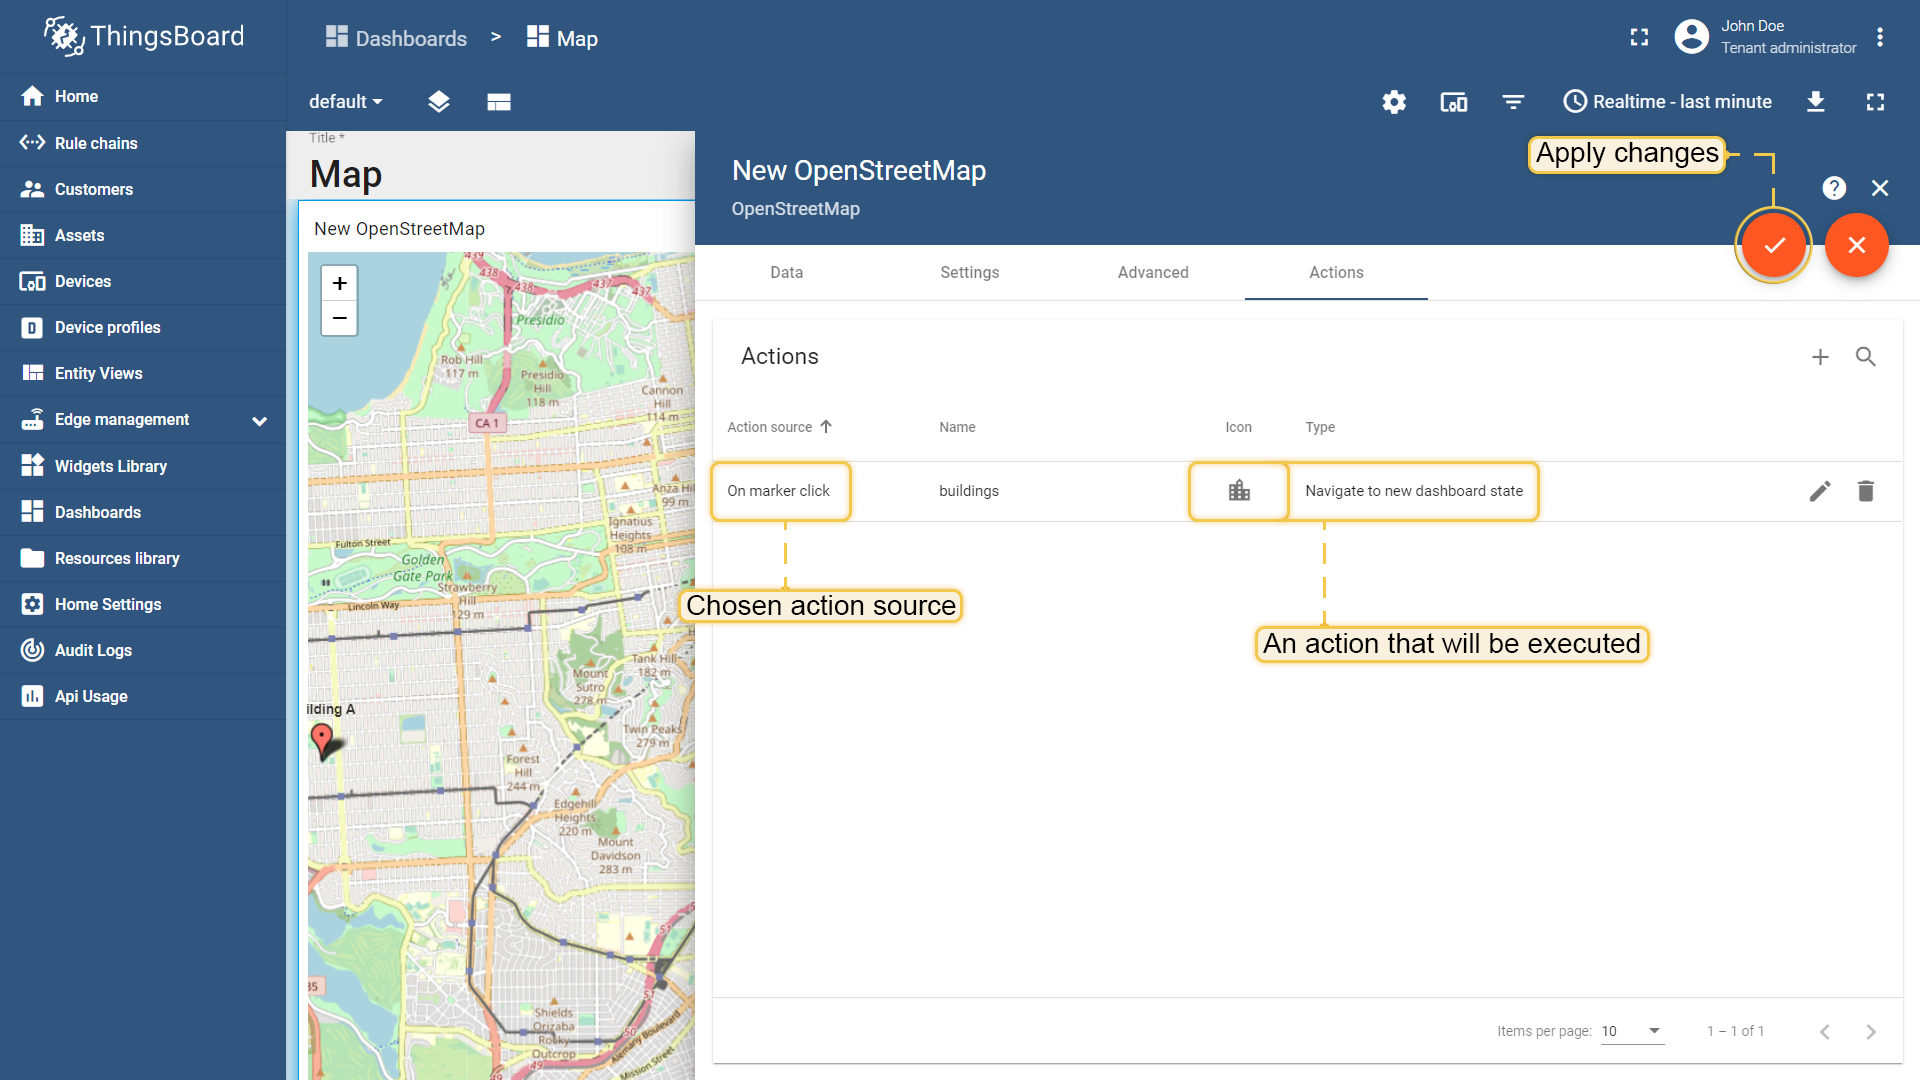Image resolution: width=1920 pixels, height=1080 pixels.
Task: Go to previous page of actions
Action: click(x=1825, y=1031)
